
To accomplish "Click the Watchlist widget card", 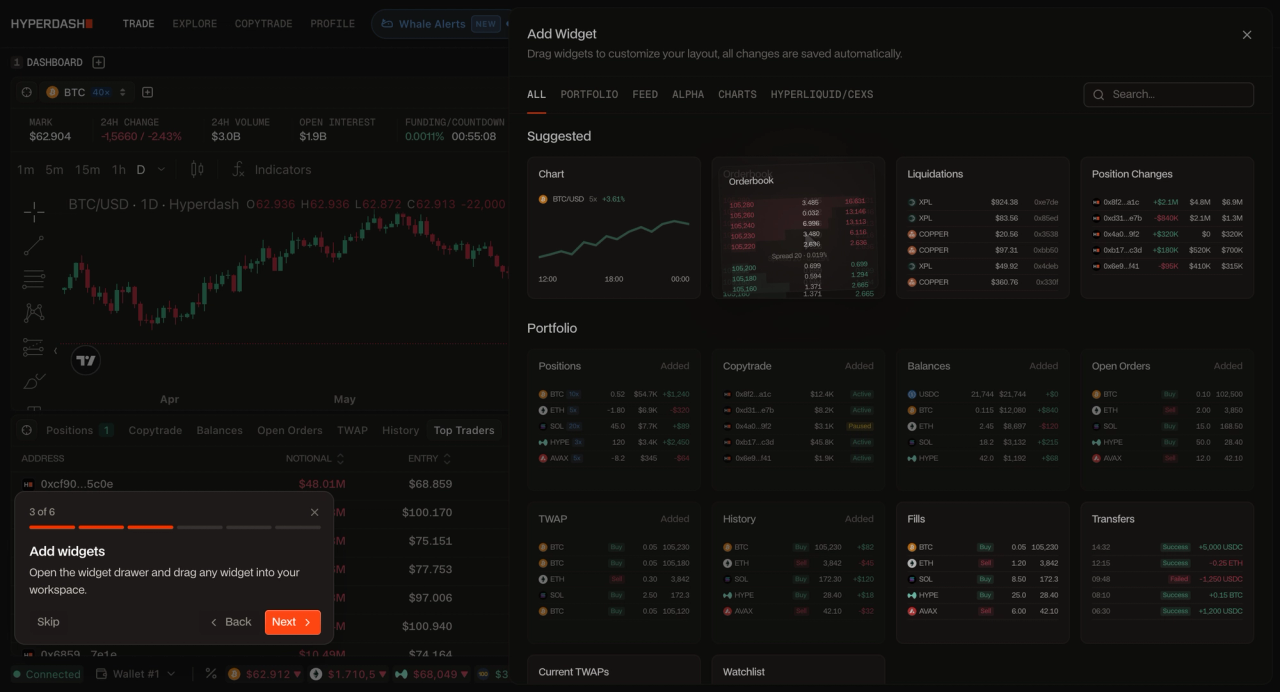I will point(798,672).
